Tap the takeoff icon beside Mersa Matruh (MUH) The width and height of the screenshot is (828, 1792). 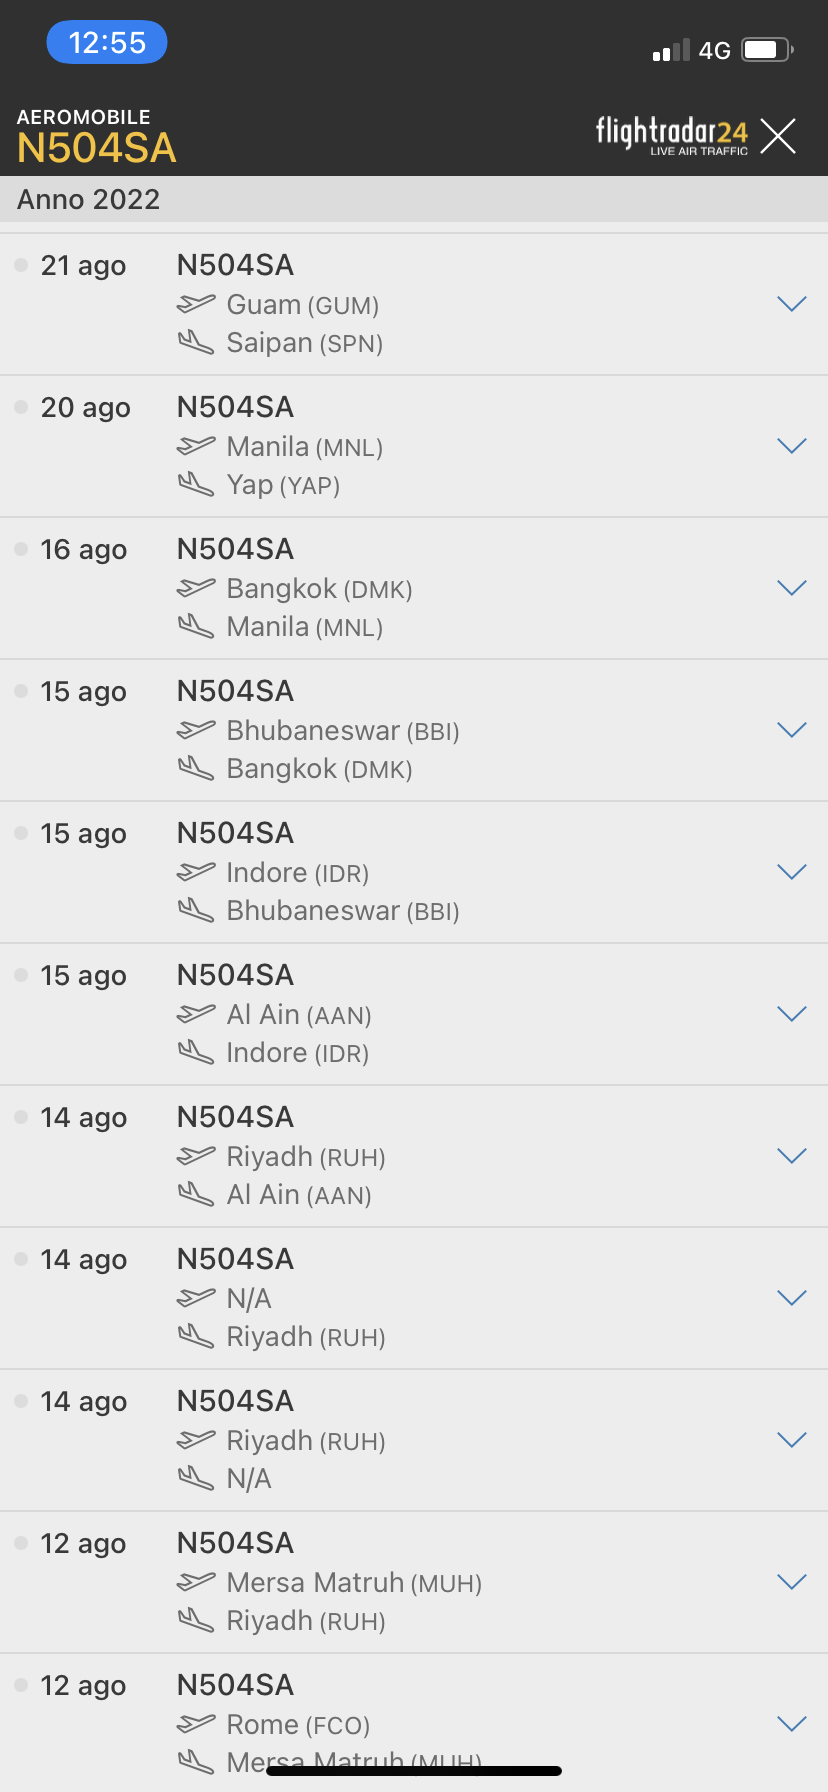coord(196,1582)
